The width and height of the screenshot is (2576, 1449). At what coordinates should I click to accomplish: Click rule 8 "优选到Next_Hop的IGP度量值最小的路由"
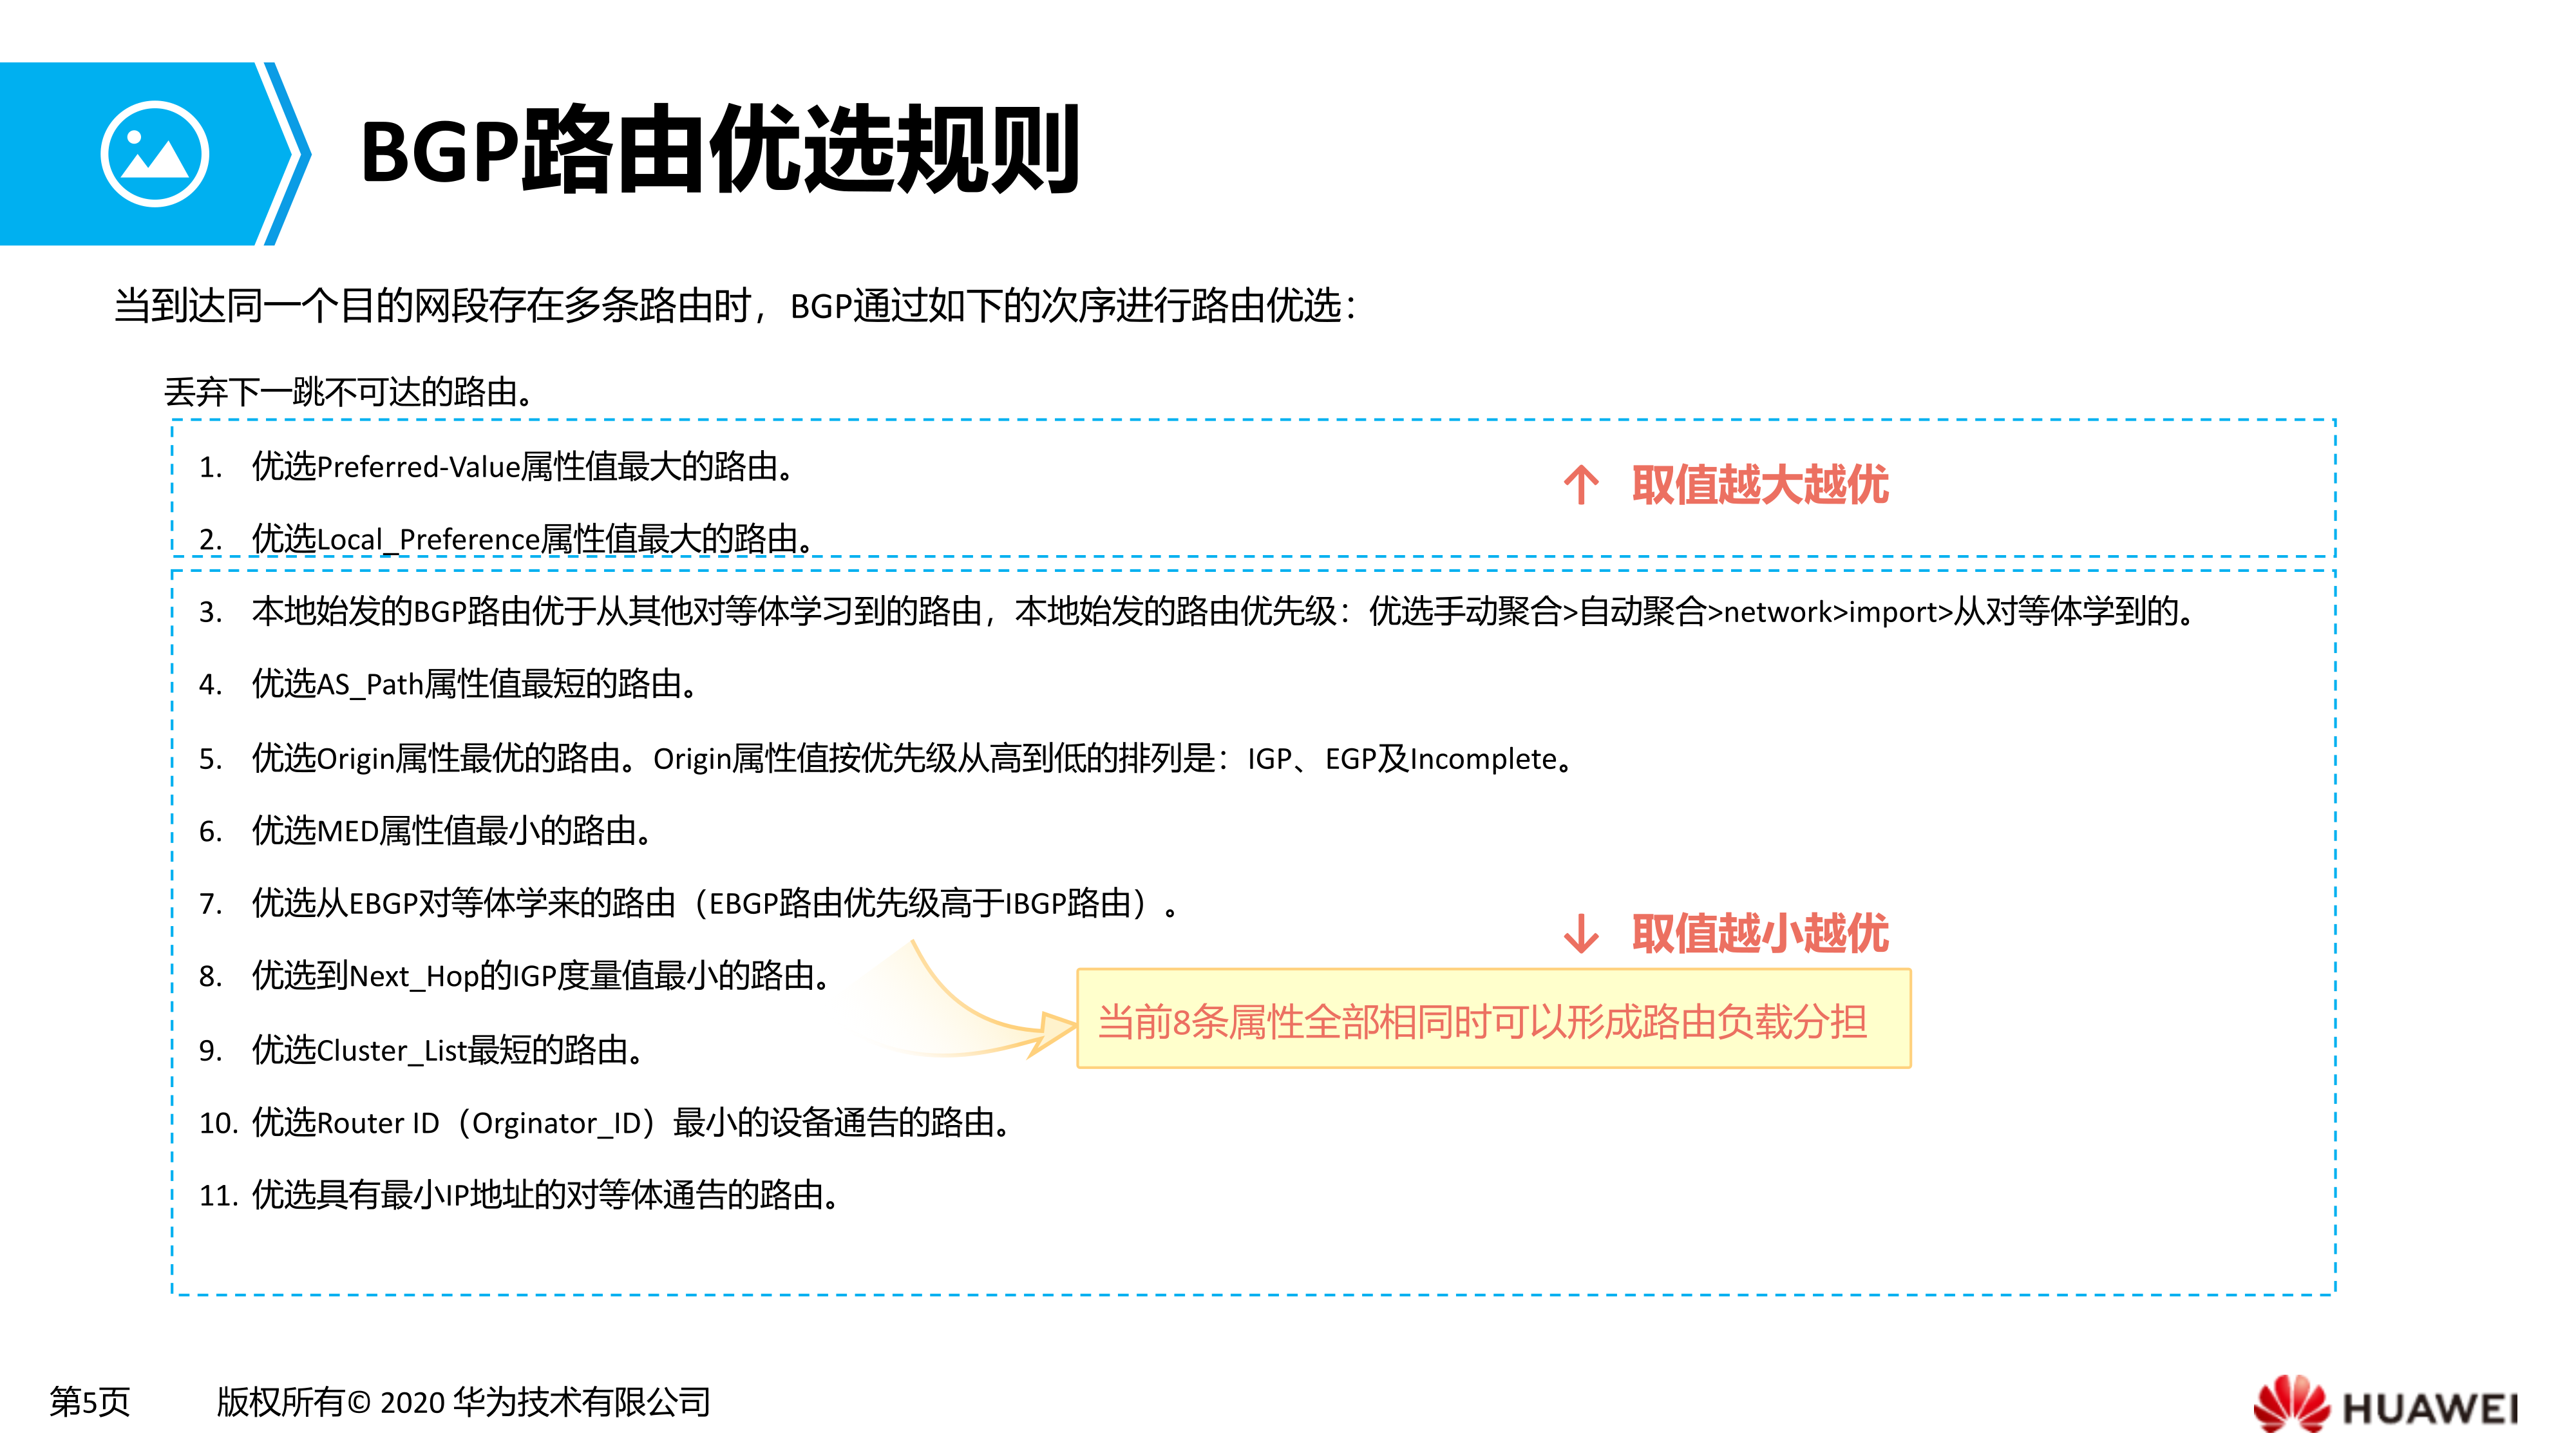click(533, 975)
